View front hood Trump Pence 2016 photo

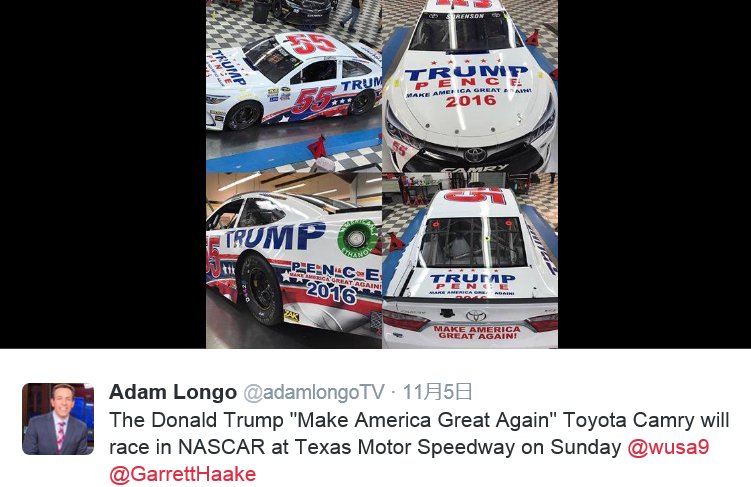tap(470, 86)
